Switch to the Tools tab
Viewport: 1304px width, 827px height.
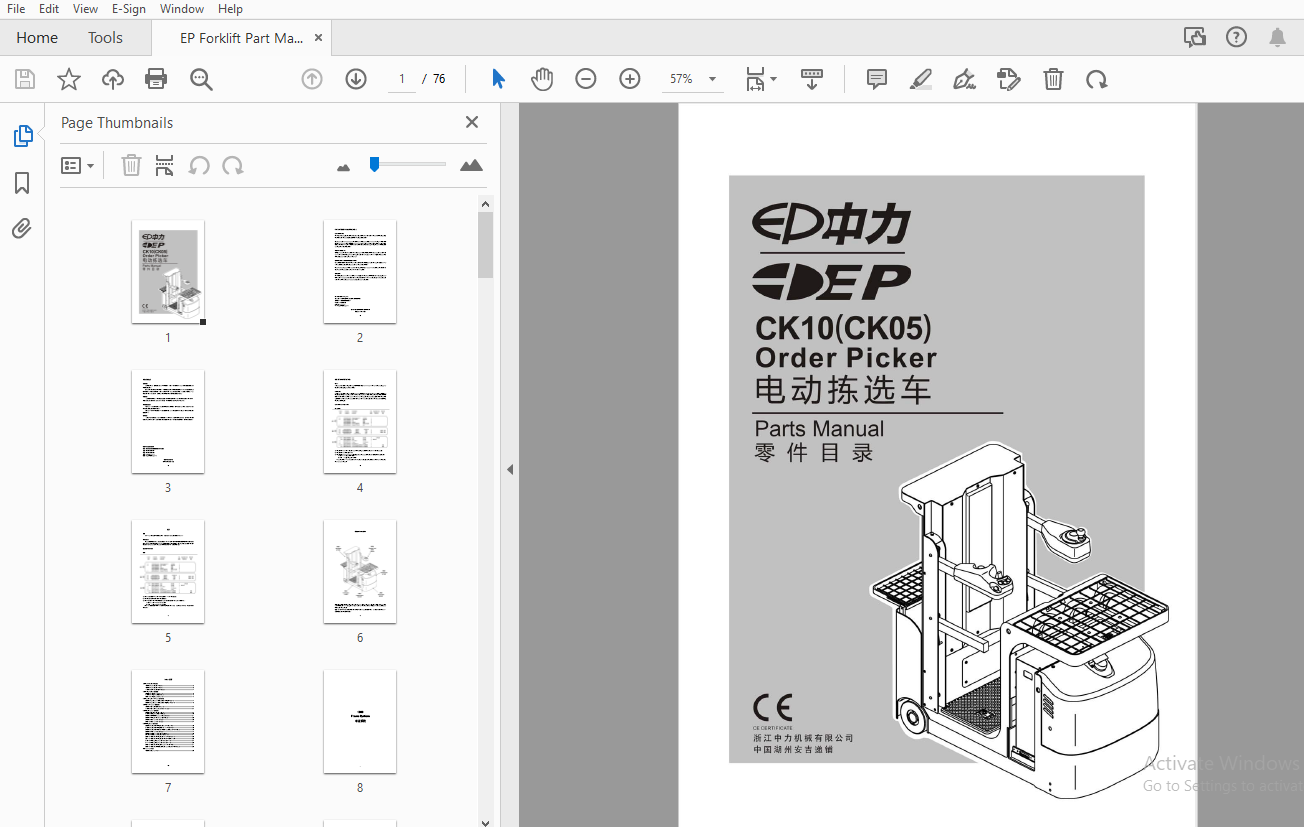pyautogui.click(x=105, y=38)
